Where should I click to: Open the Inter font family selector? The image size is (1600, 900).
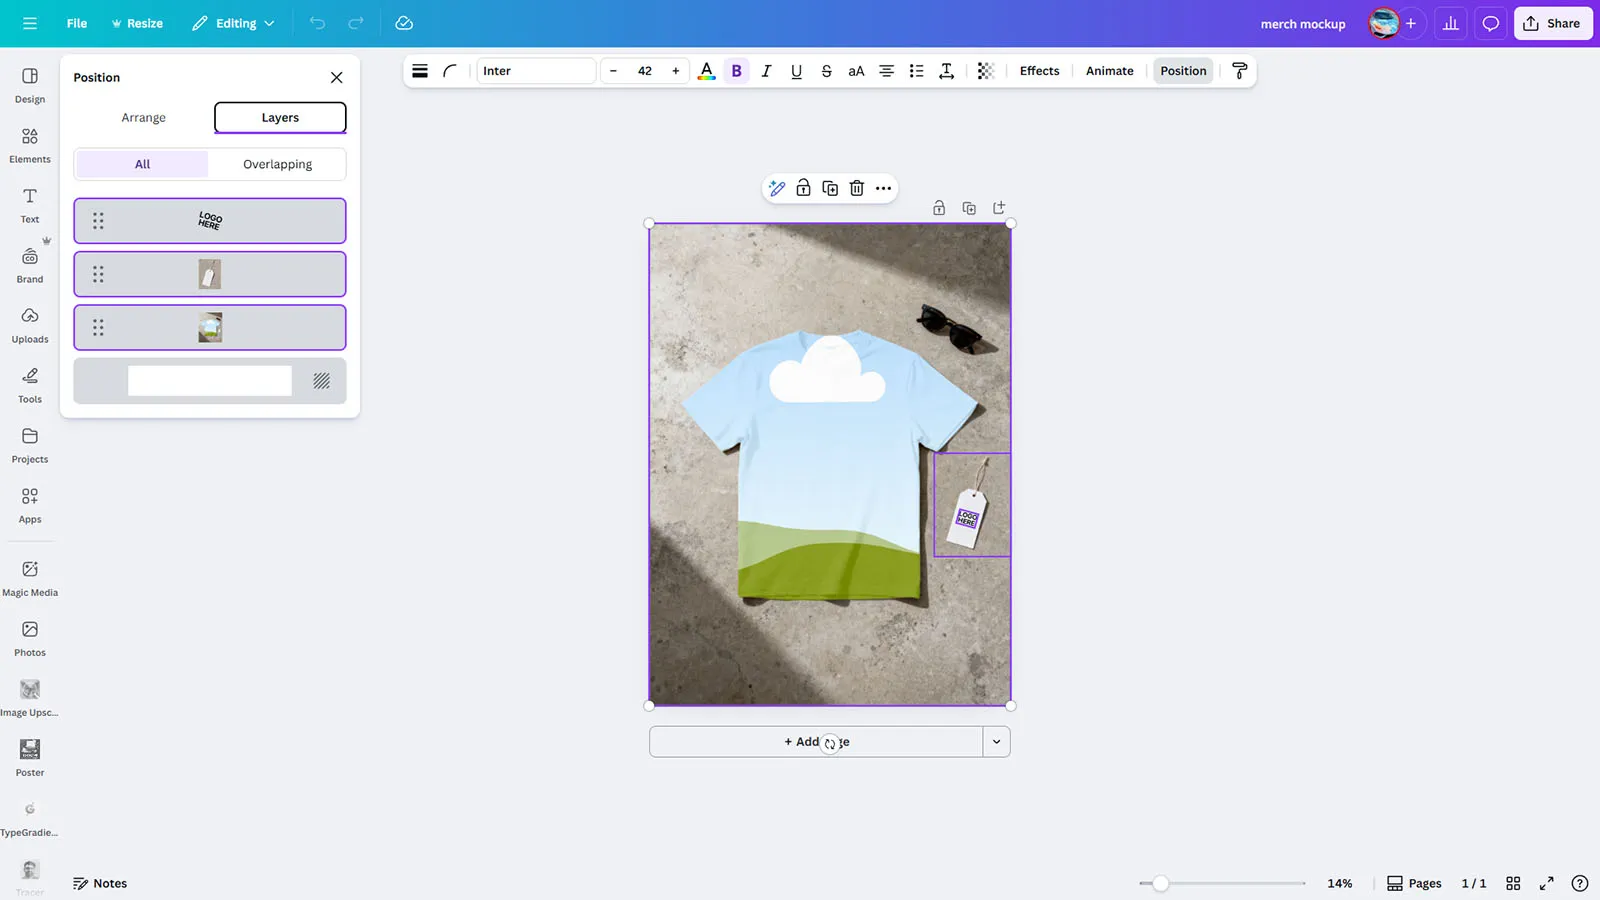coord(535,71)
